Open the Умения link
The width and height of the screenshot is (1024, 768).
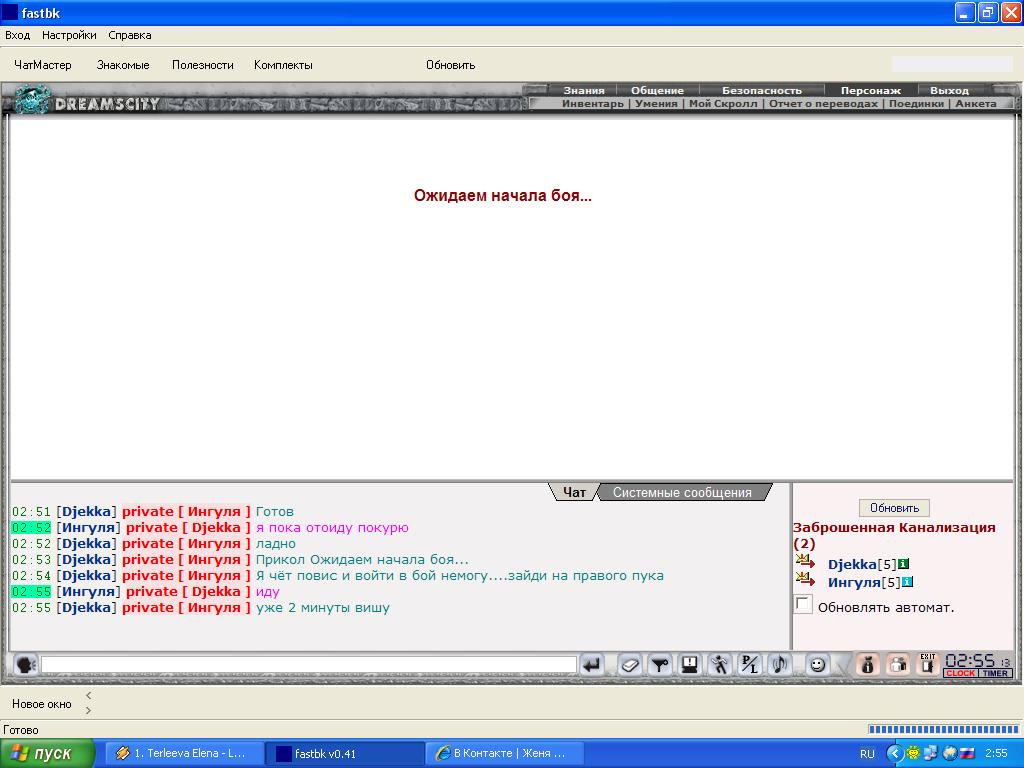[656, 103]
